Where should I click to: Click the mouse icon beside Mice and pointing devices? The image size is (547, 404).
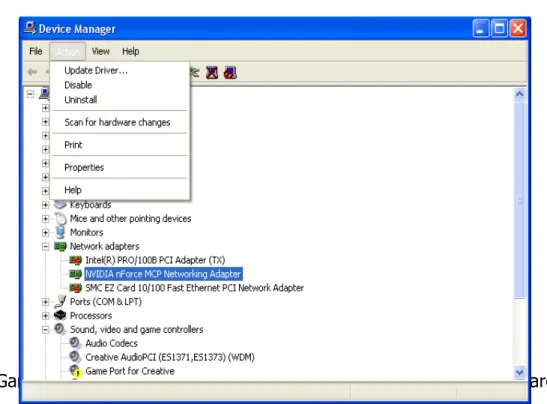click(x=60, y=218)
